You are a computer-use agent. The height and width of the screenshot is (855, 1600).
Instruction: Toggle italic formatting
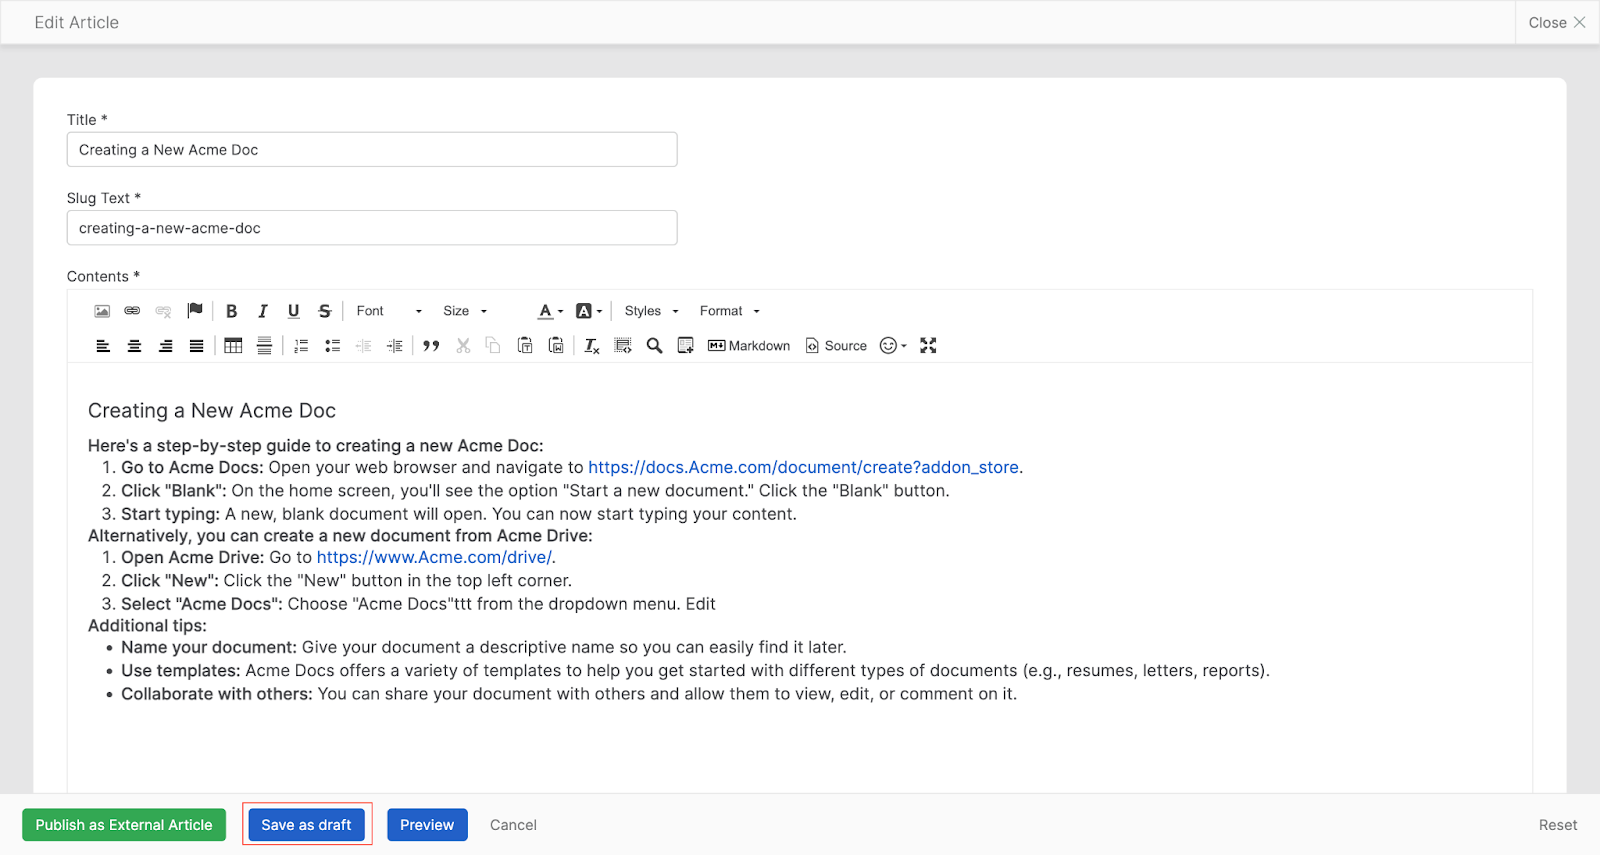pos(263,311)
